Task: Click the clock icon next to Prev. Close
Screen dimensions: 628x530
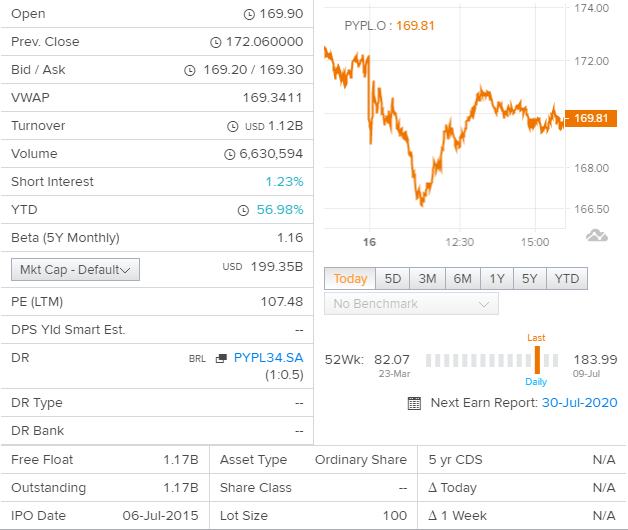Action: (215, 42)
